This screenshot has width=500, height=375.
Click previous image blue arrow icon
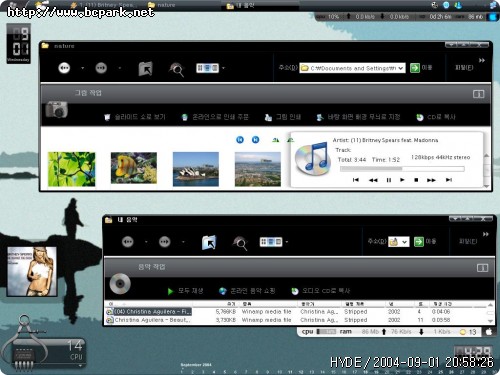240,140
